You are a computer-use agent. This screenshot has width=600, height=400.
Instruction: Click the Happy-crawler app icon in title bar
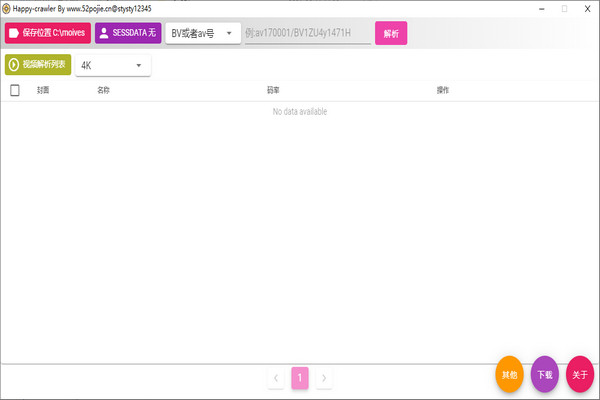pyautogui.click(x=7, y=7)
